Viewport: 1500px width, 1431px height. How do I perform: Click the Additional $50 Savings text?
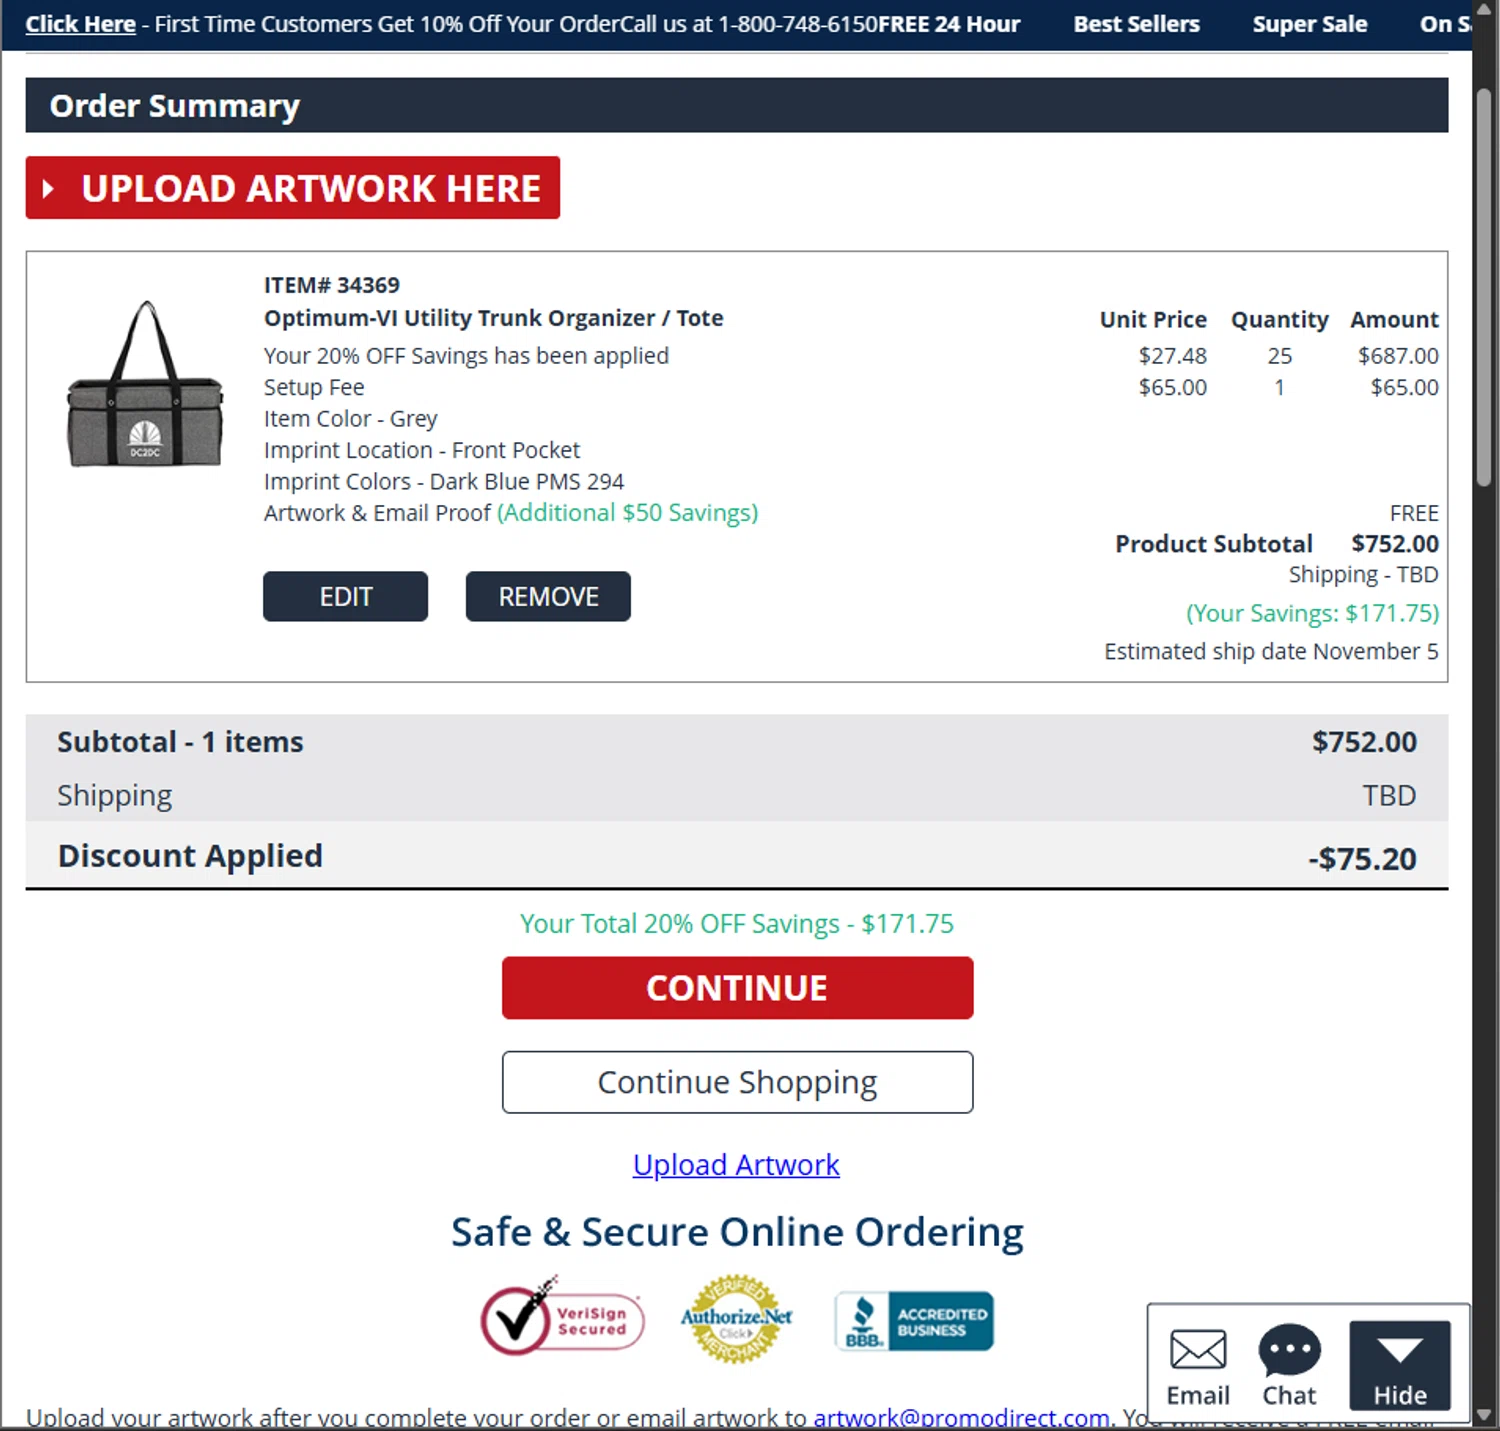[627, 513]
